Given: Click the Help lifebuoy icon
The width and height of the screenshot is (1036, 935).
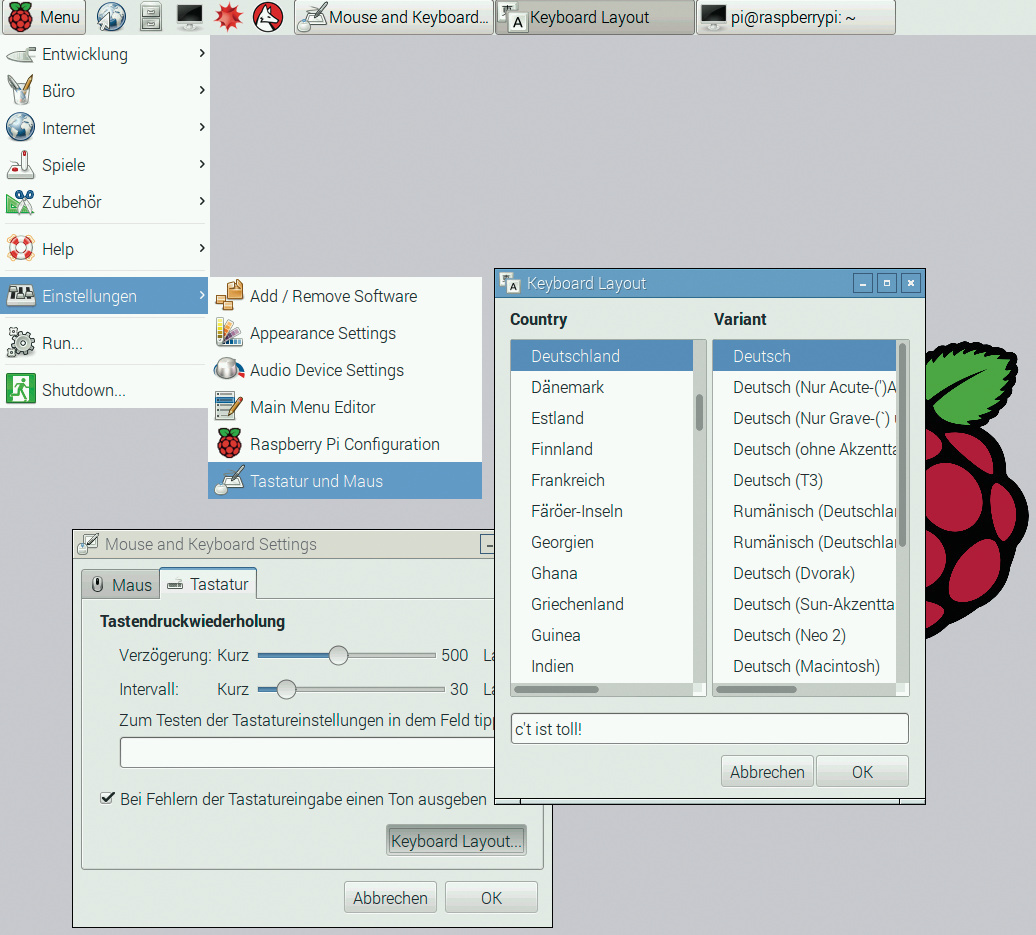Looking at the screenshot, I should 20,248.
